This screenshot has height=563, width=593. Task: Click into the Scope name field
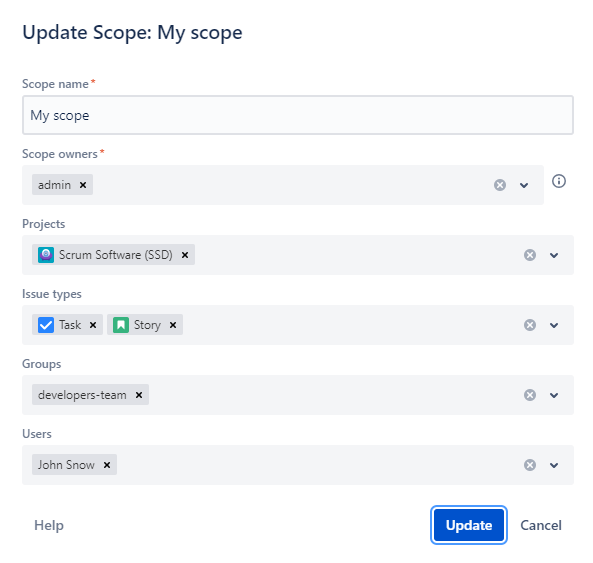tap(298, 115)
